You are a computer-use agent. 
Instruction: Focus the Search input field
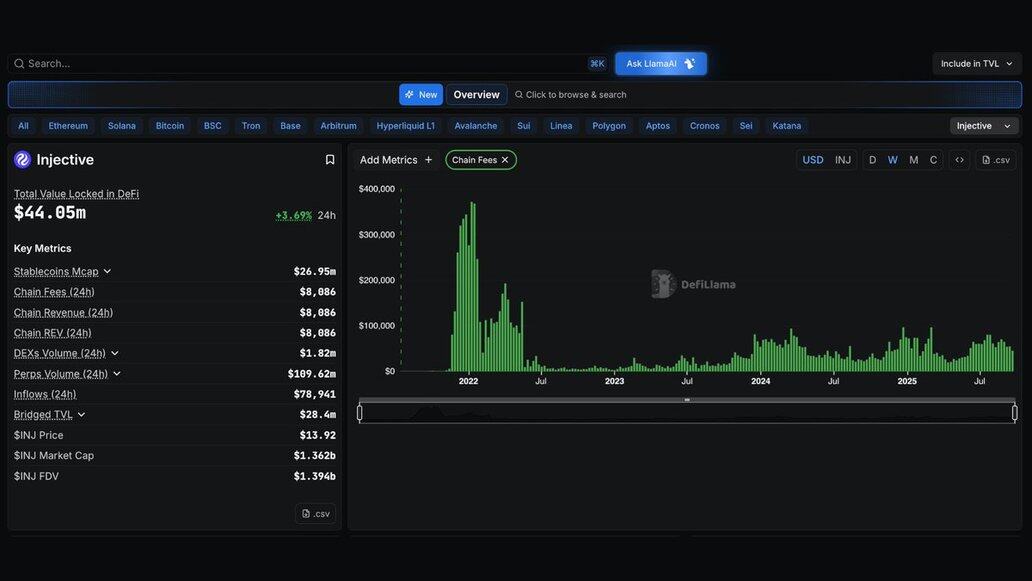tap(306, 64)
